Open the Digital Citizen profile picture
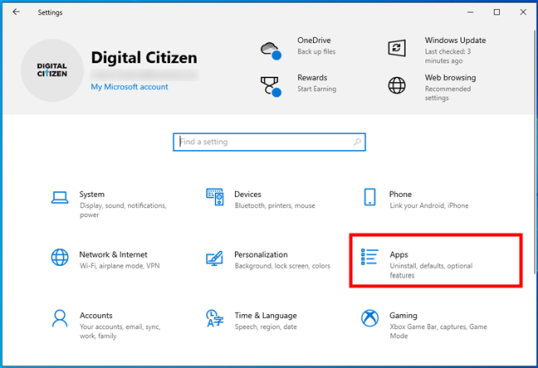 (52, 70)
